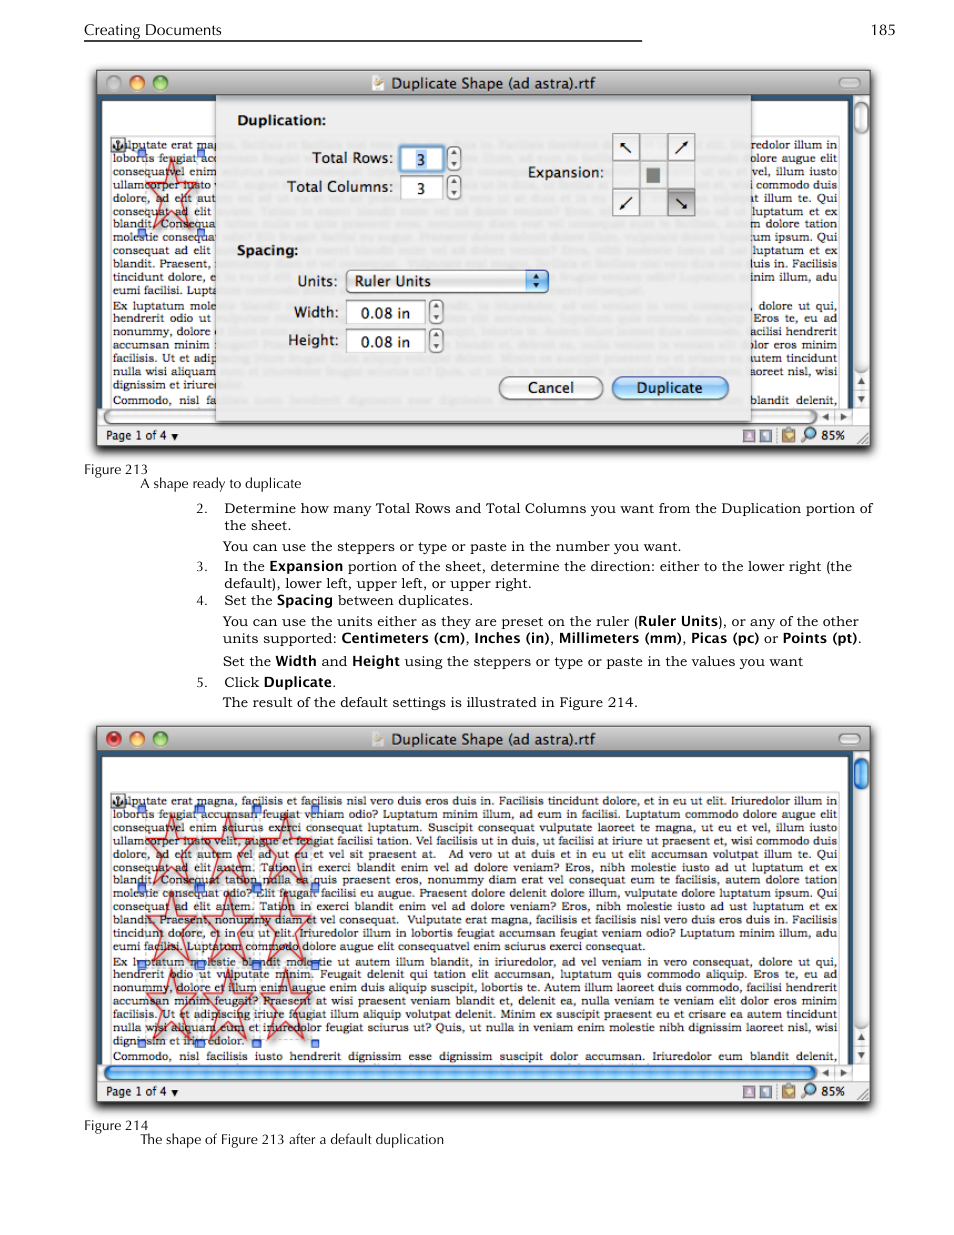The width and height of the screenshot is (954, 1235).
Task: Click second gray status icon in Figure 214 window
Action: tap(766, 1092)
